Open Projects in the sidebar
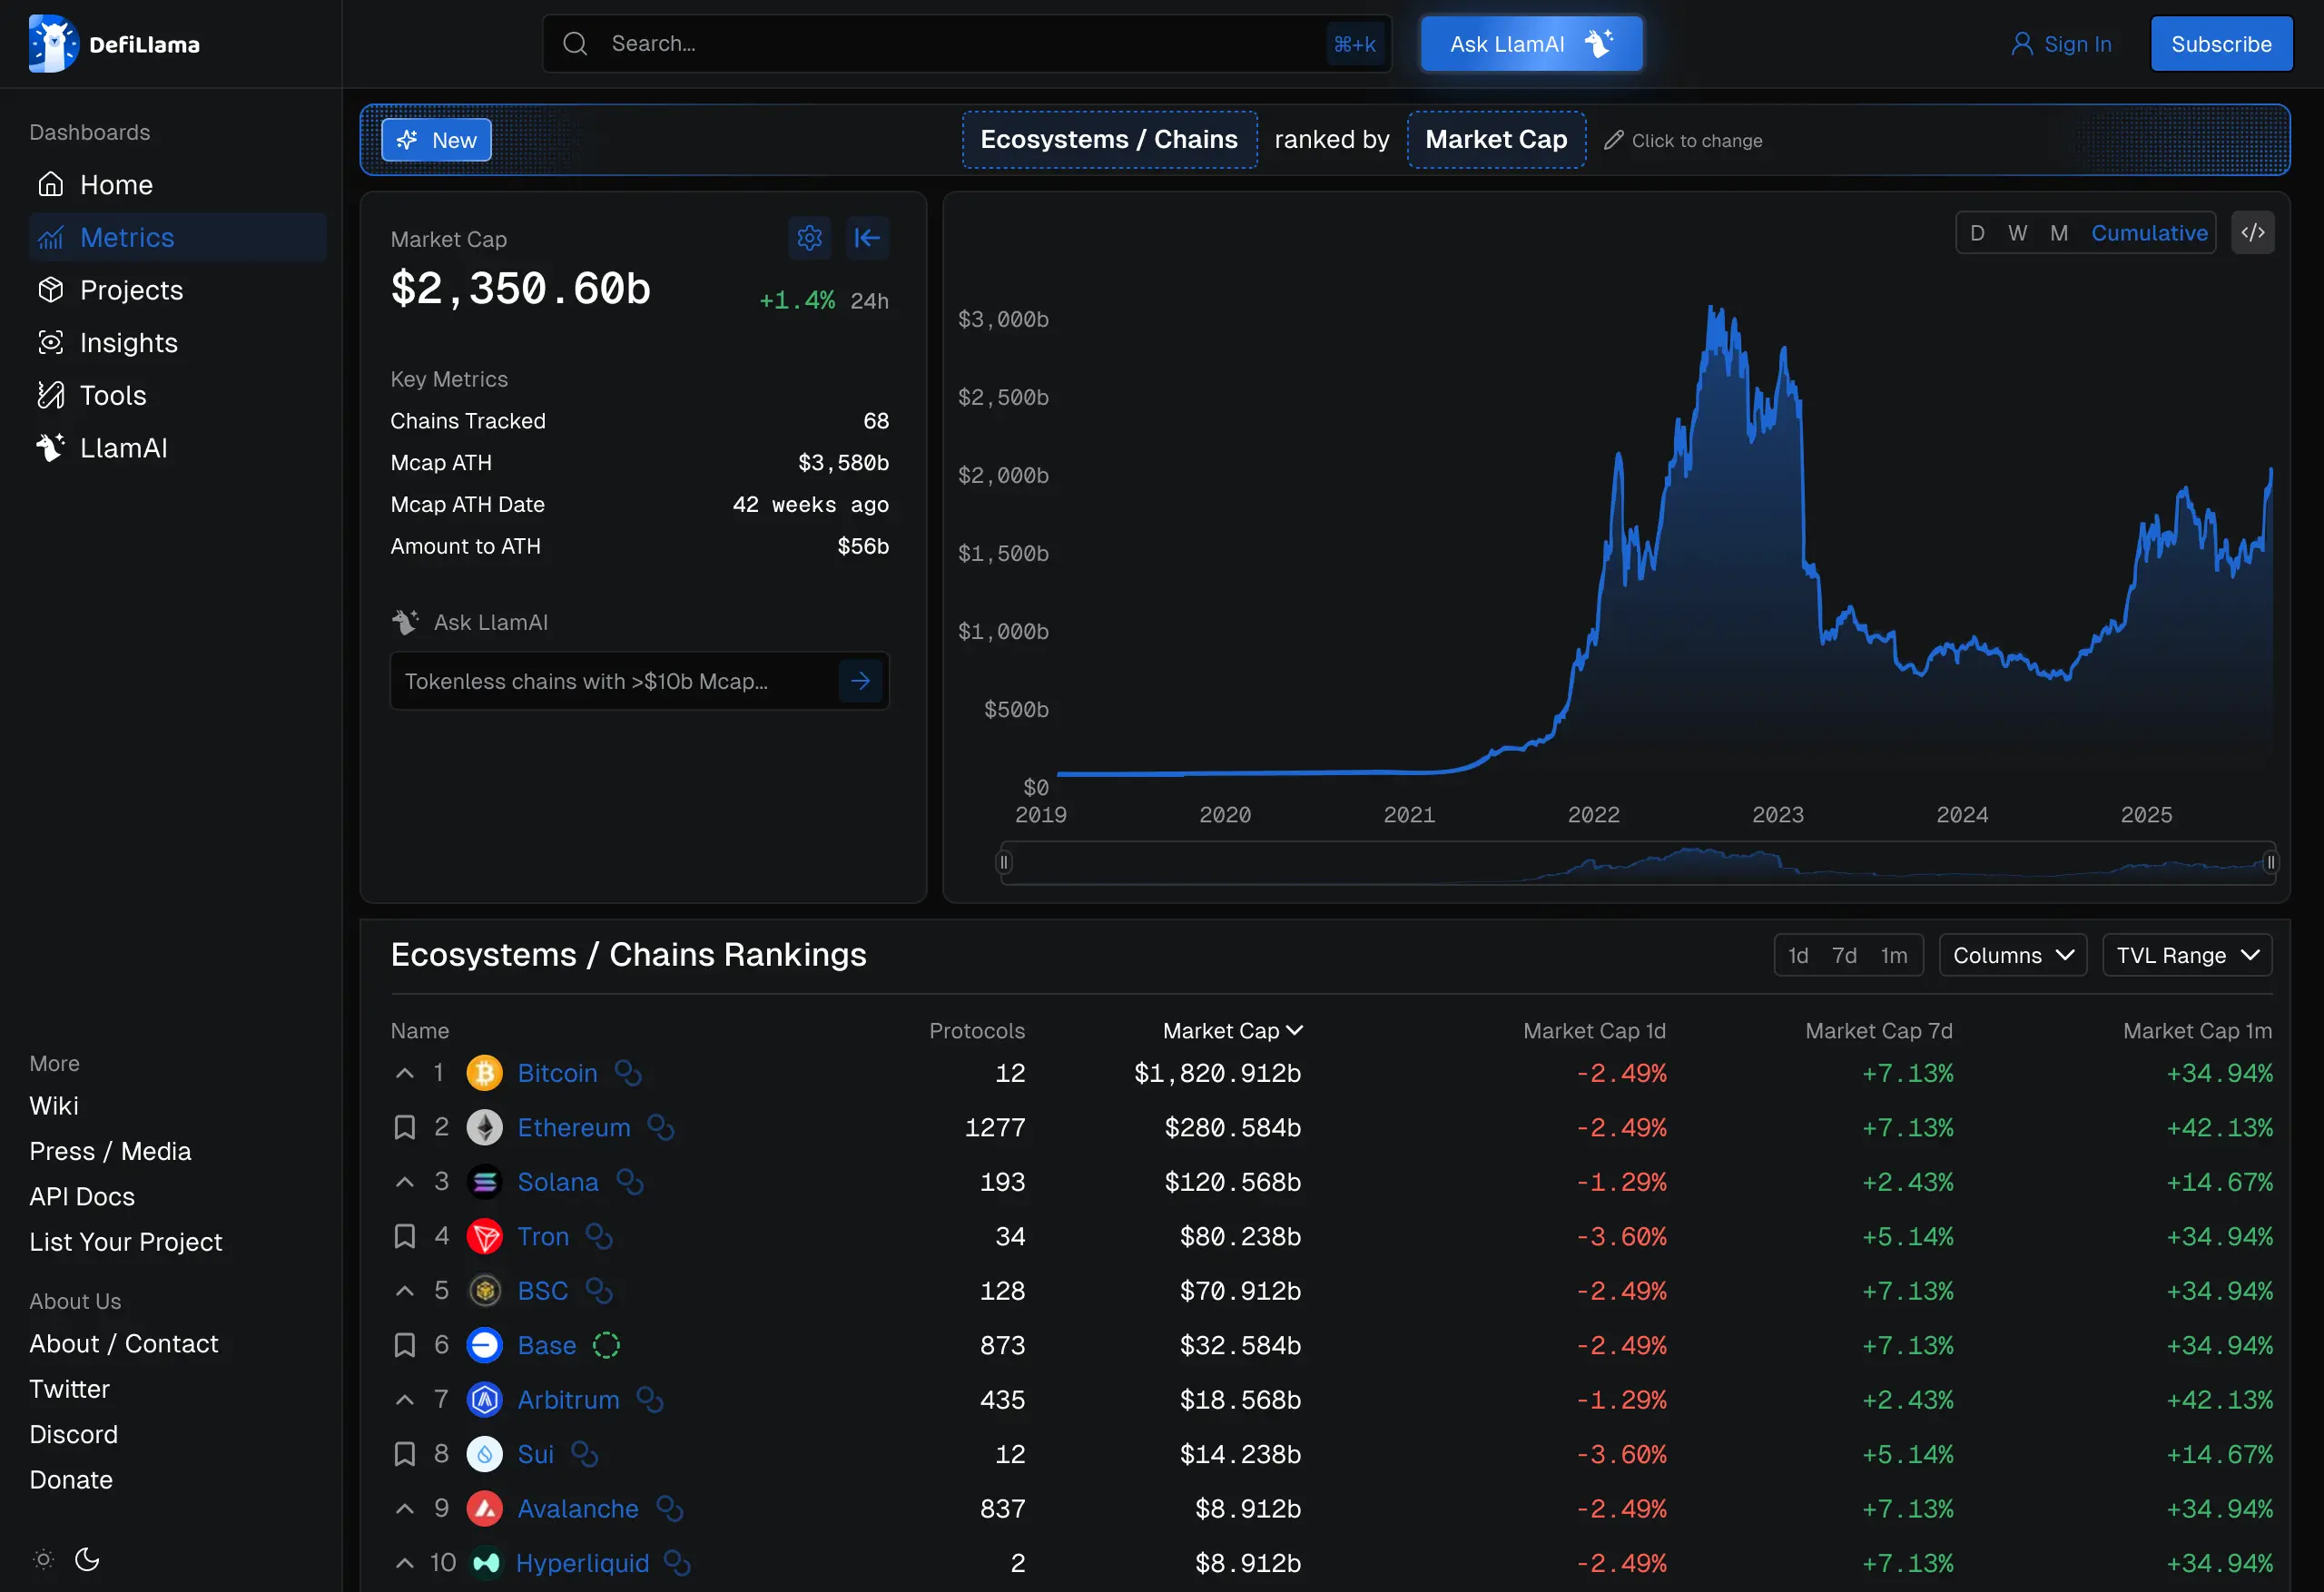The image size is (2324, 1592). [177, 290]
